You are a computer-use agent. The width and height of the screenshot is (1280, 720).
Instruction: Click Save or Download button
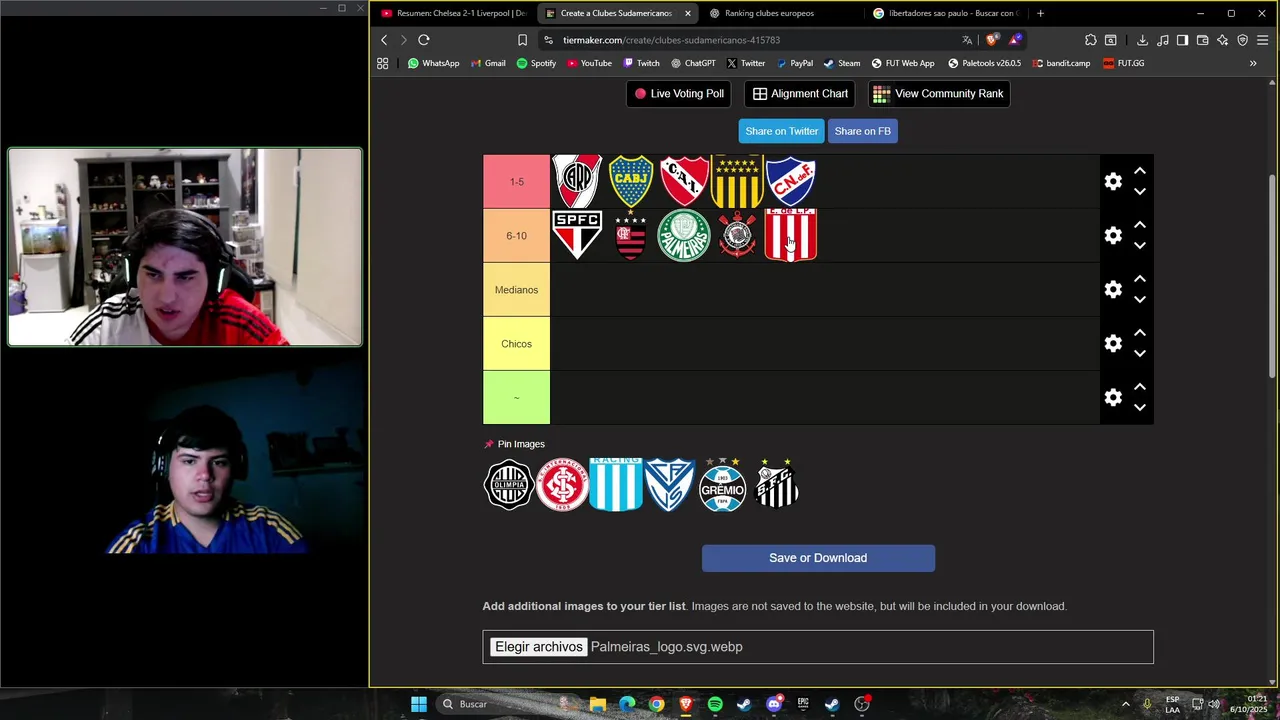tap(818, 558)
